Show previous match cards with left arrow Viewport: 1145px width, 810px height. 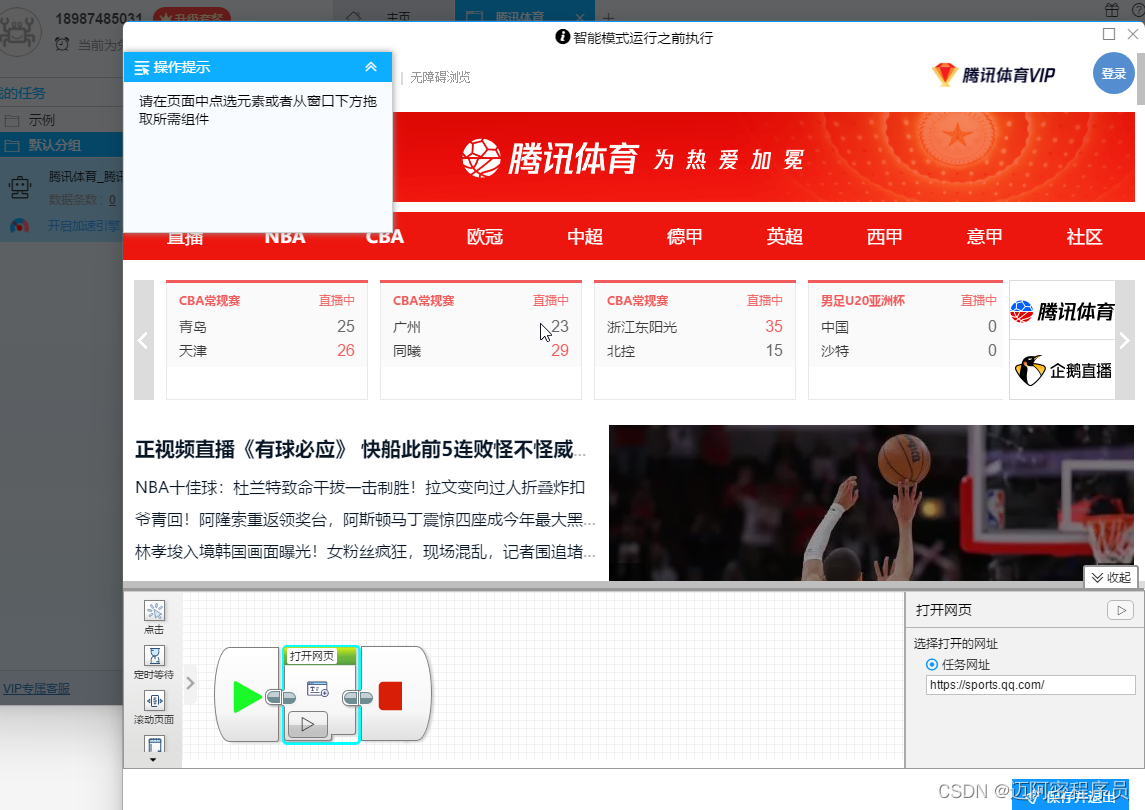(144, 340)
